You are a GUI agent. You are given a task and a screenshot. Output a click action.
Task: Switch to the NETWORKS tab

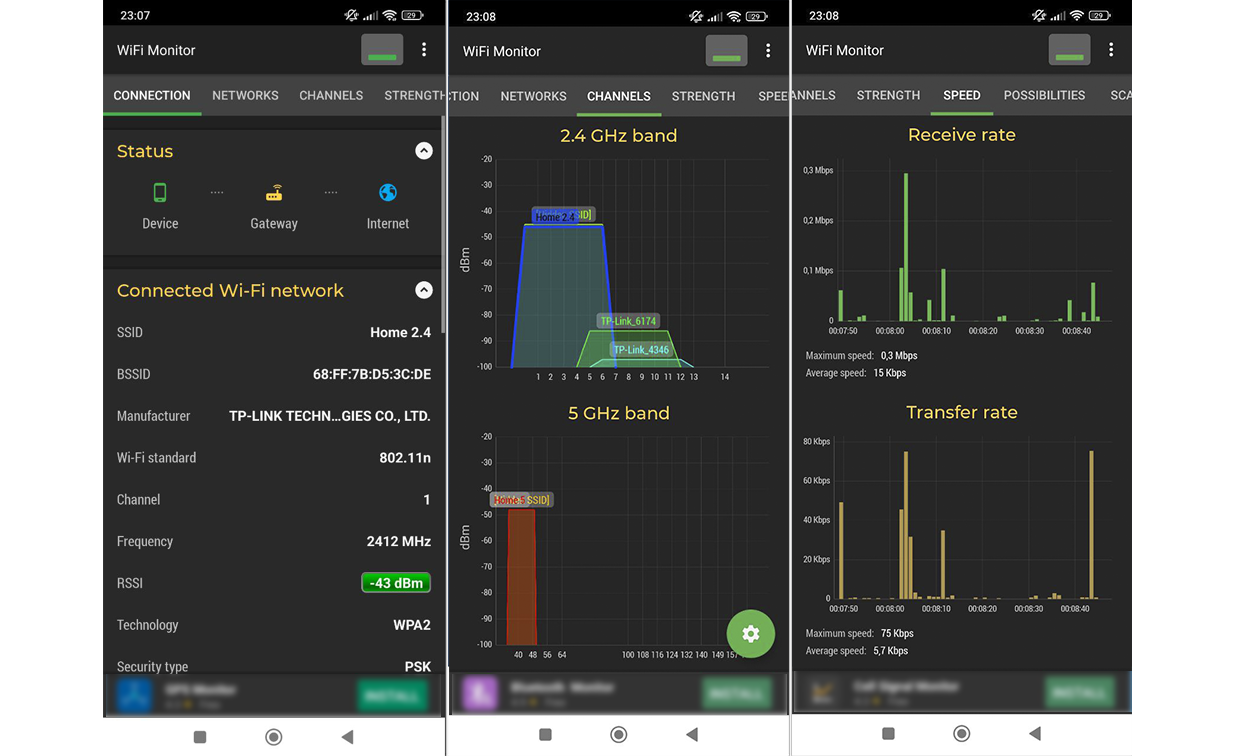tap(245, 96)
